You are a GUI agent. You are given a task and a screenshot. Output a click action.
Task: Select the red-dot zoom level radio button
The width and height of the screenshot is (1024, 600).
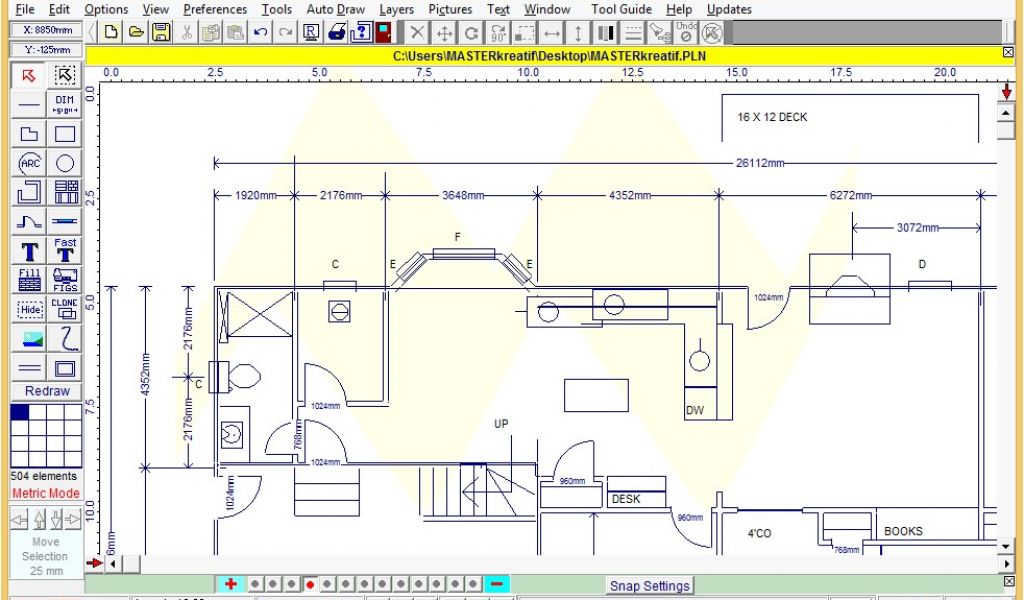pyautogui.click(x=310, y=584)
